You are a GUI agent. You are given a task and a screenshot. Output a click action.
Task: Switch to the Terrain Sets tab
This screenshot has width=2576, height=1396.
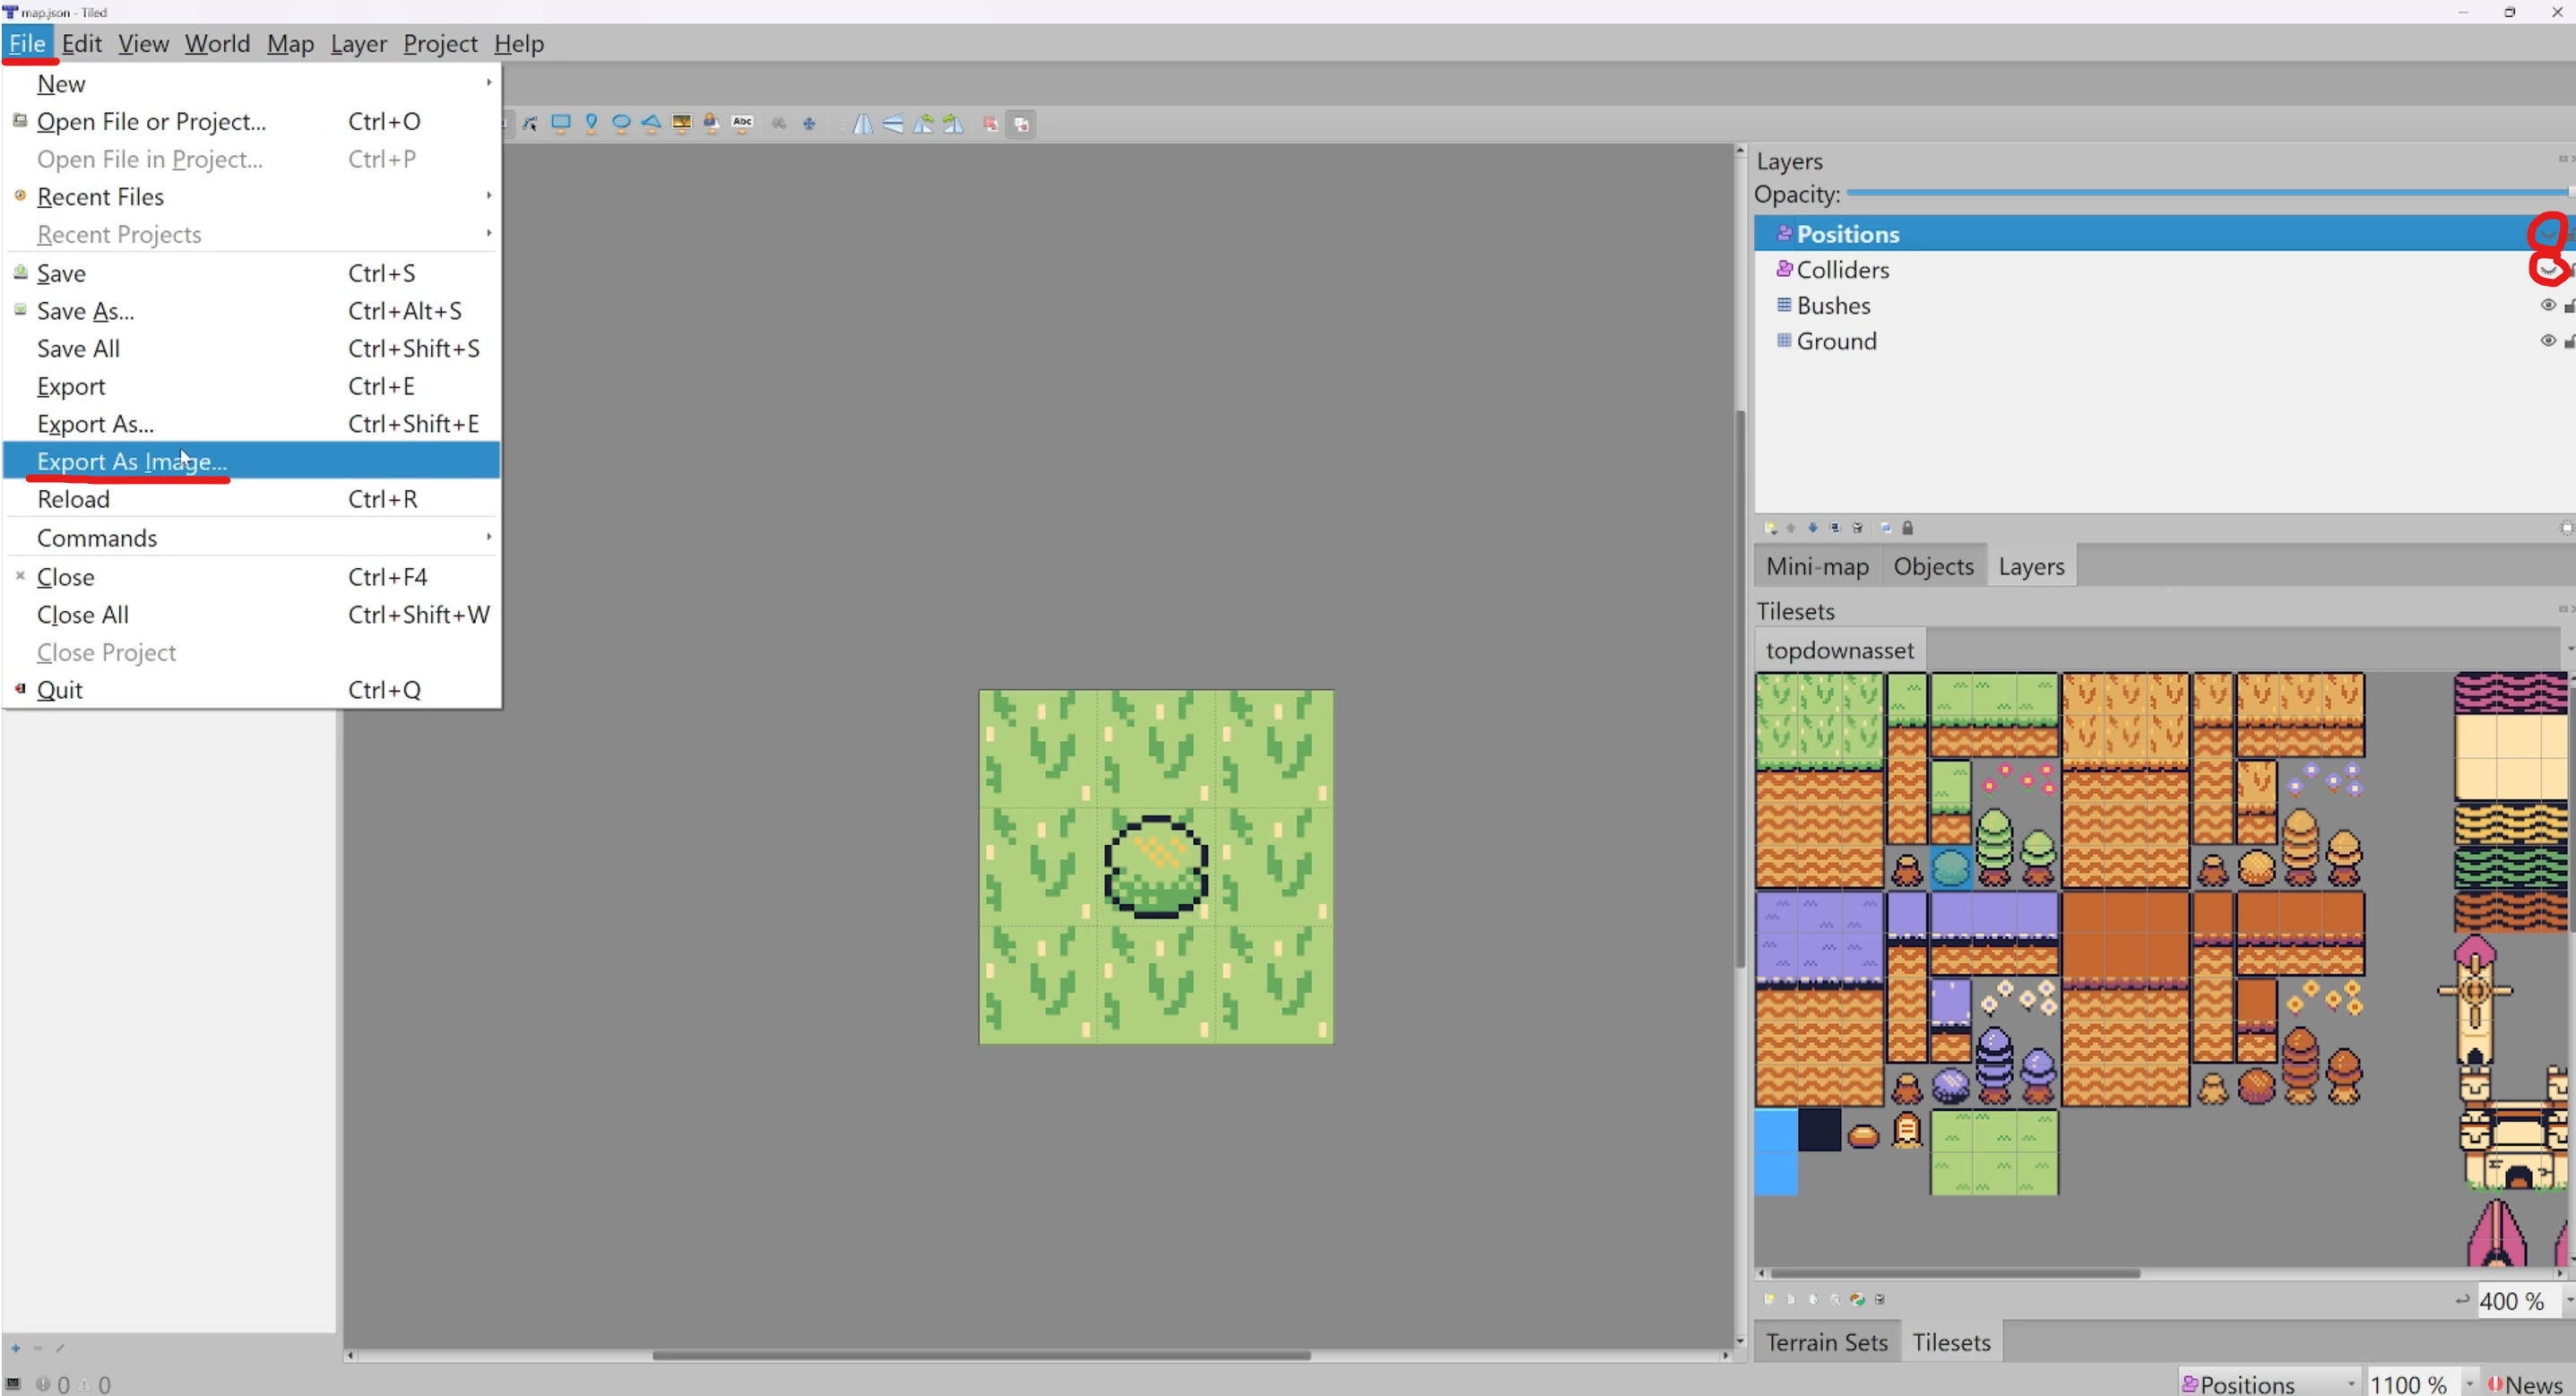pos(1826,1341)
